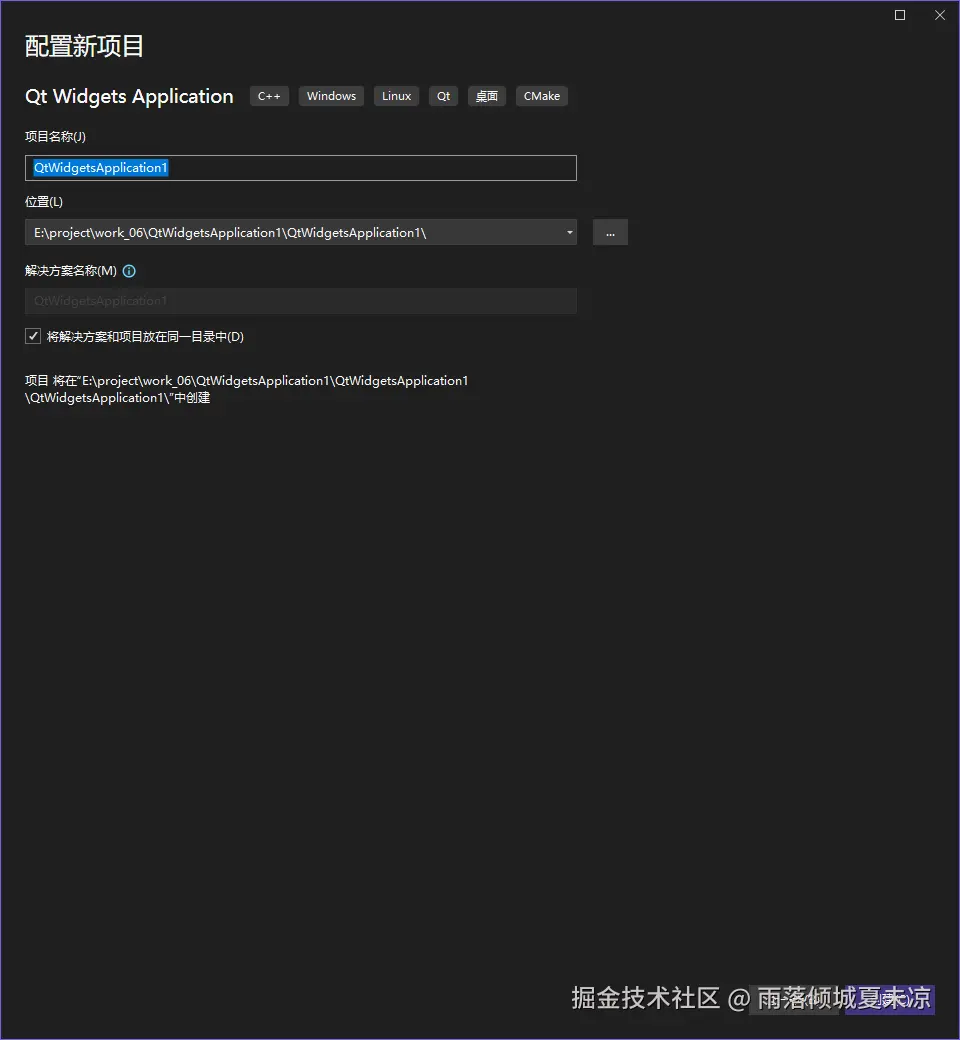The width and height of the screenshot is (960, 1040).
Task: Click the CMake tag
Action: [541, 96]
